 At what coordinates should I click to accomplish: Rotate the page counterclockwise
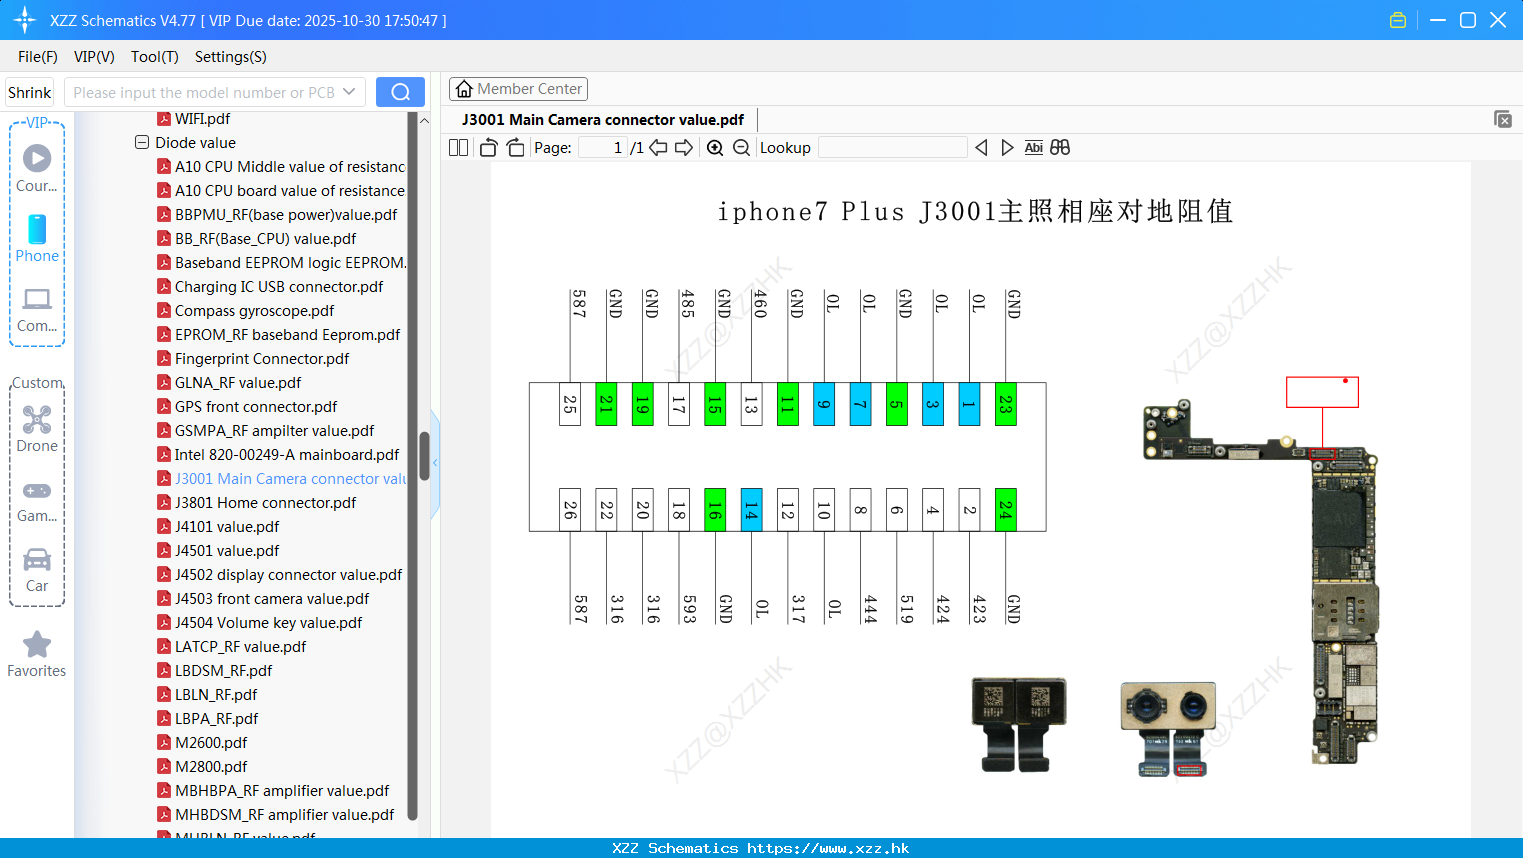[488, 148]
